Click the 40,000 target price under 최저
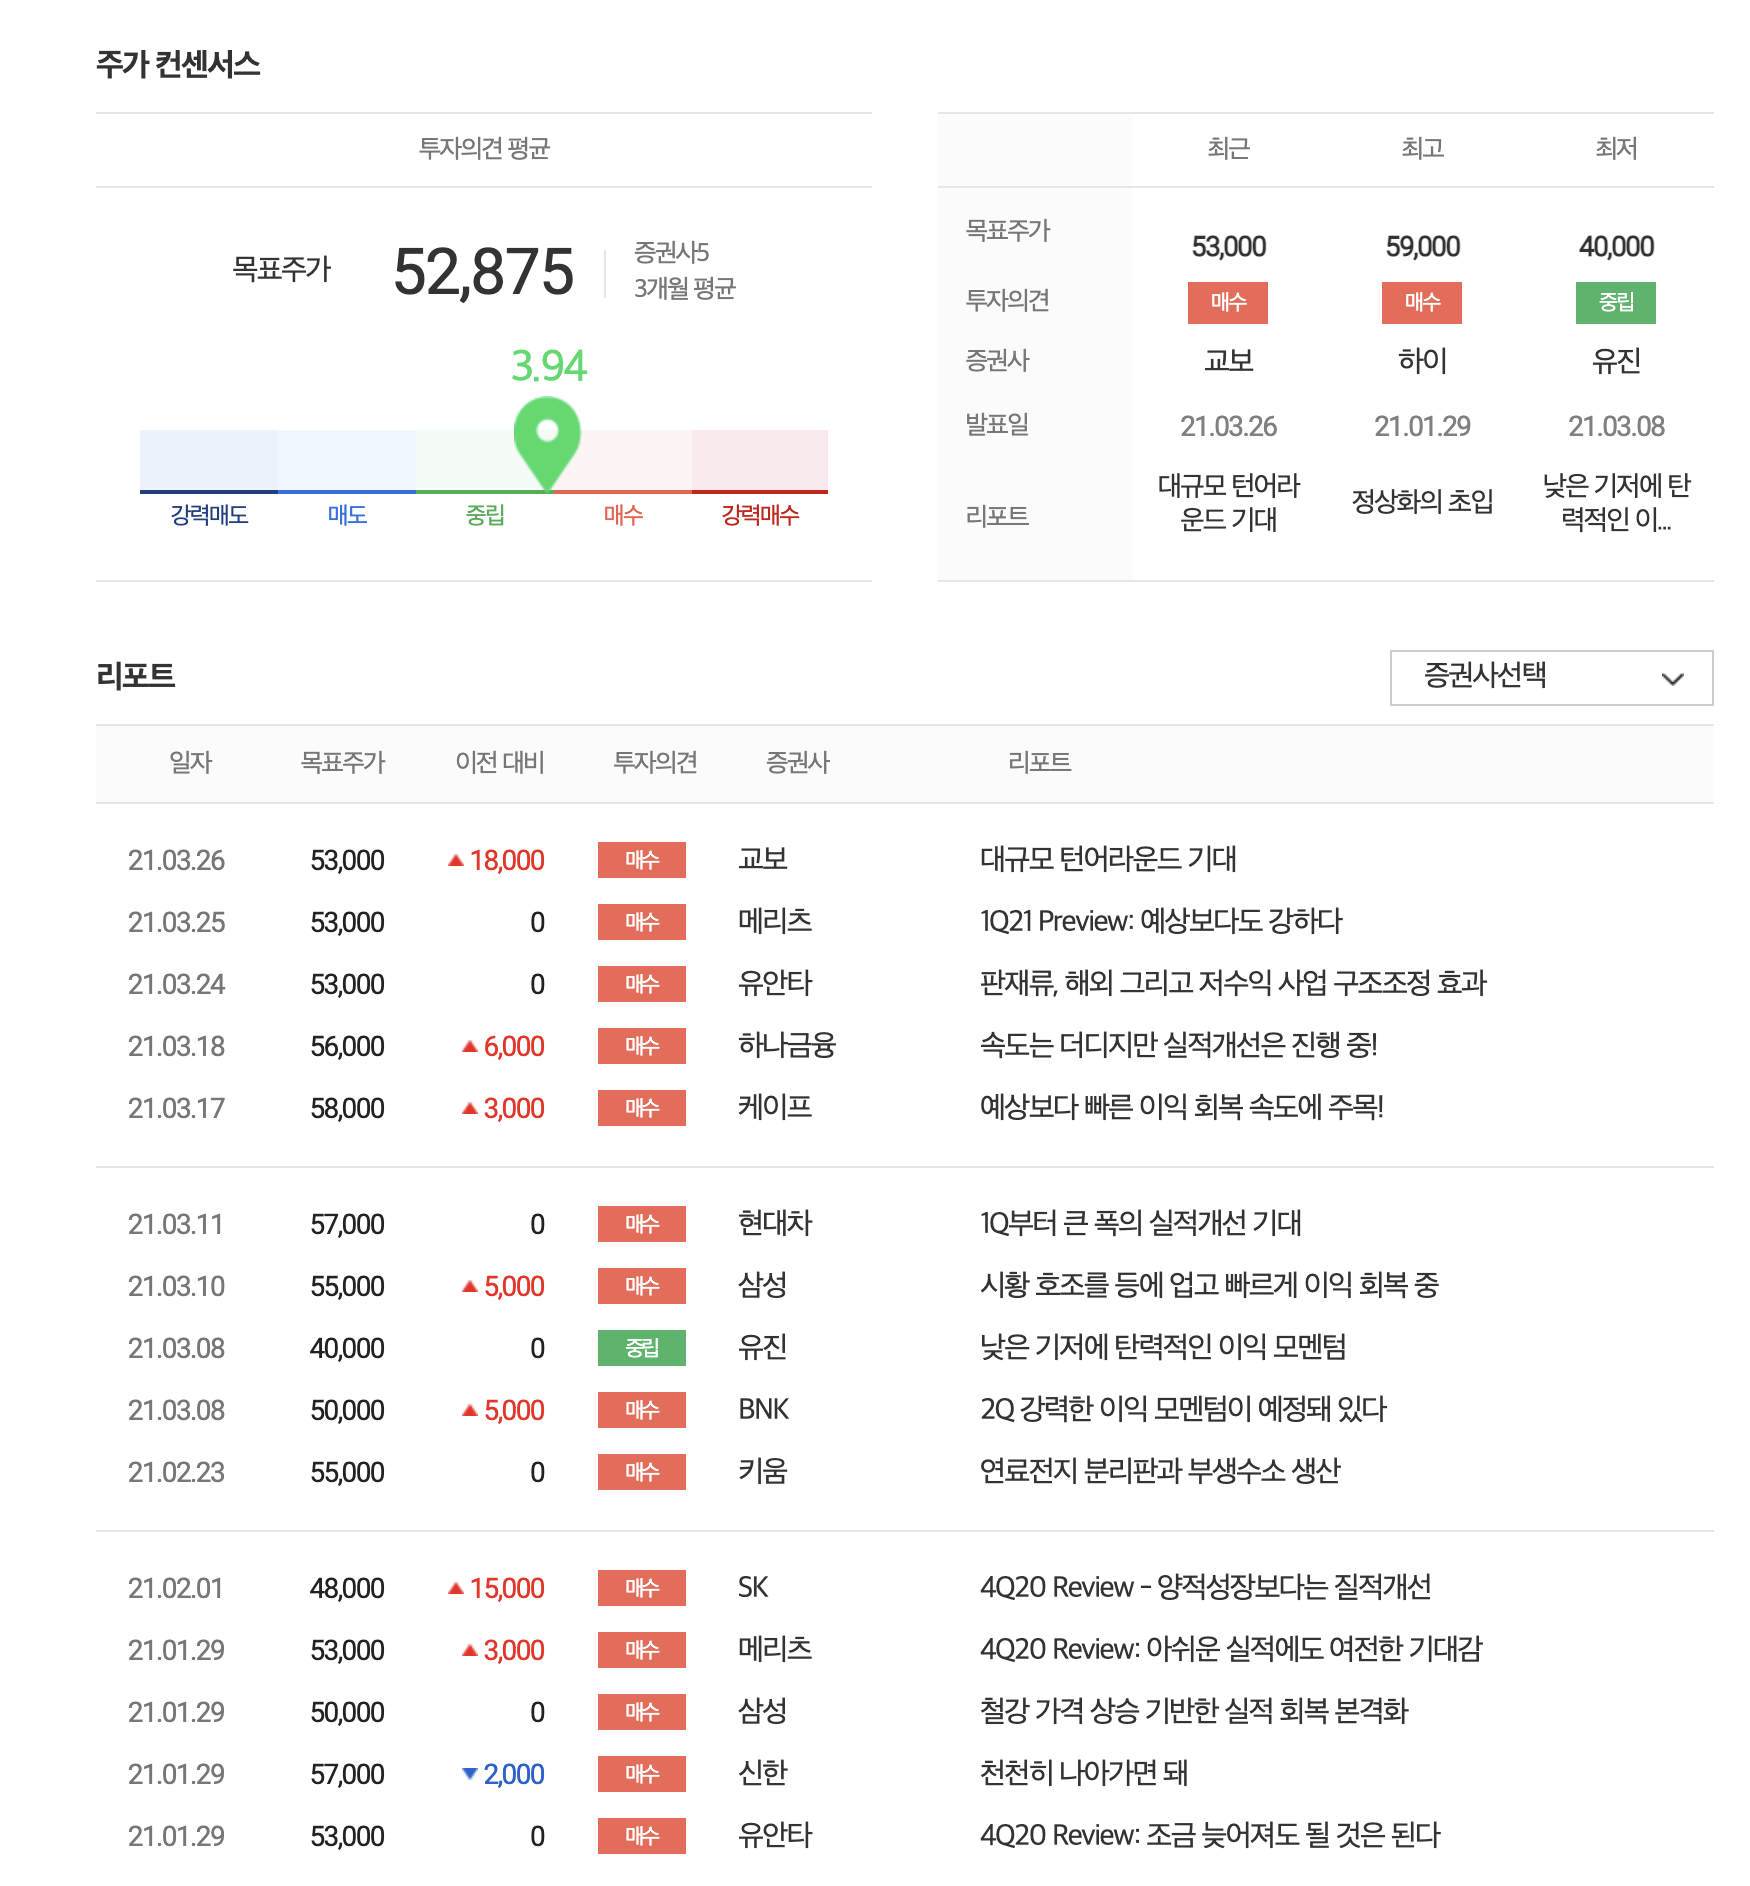Viewport: 1750px width, 1886px height. pyautogui.click(x=1616, y=247)
